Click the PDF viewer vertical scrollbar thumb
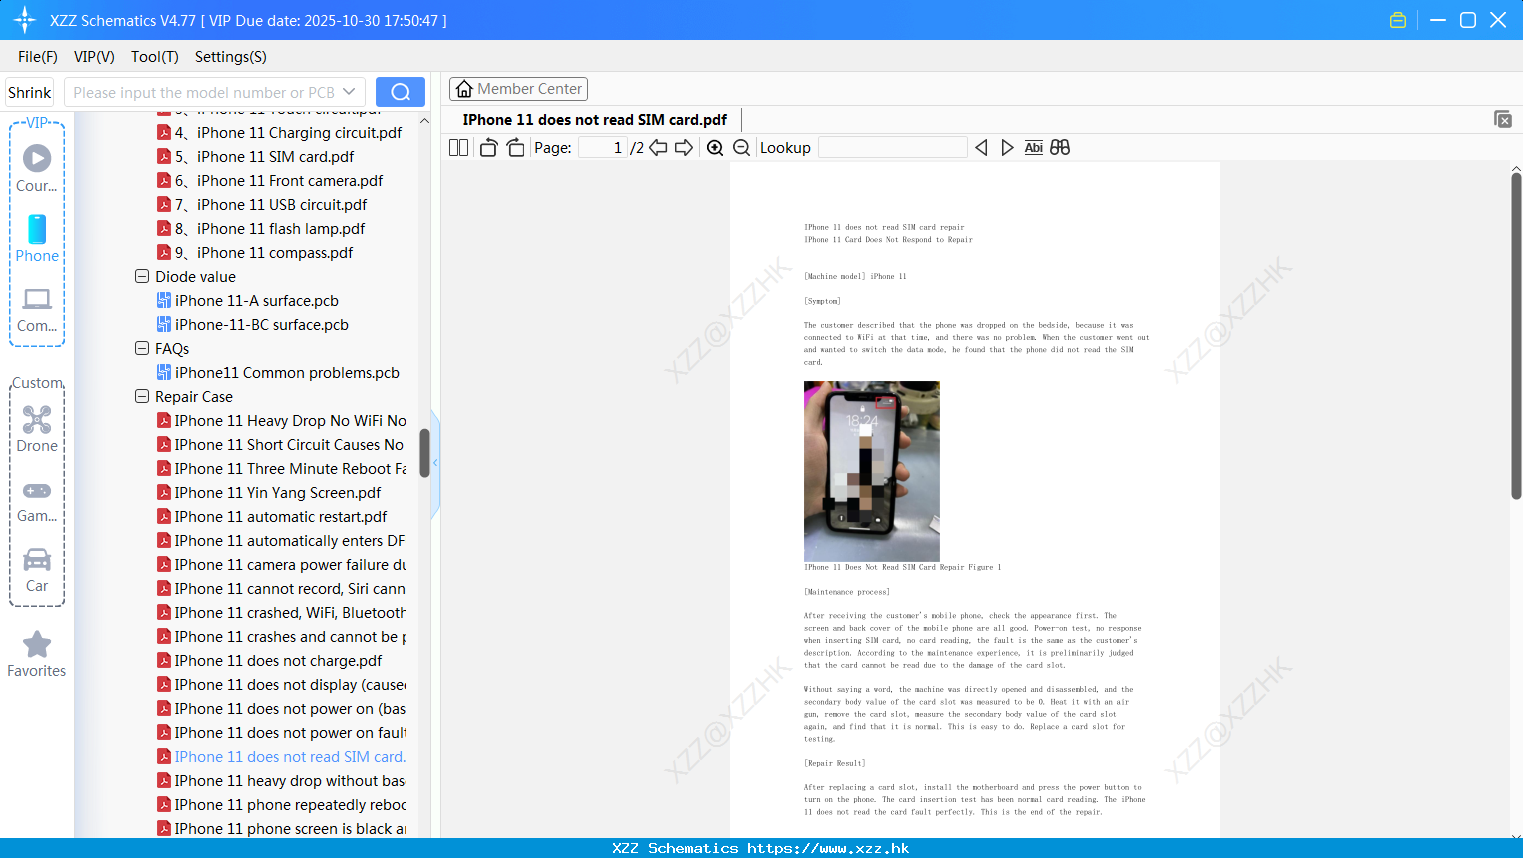This screenshot has width=1523, height=858. coord(1516,335)
